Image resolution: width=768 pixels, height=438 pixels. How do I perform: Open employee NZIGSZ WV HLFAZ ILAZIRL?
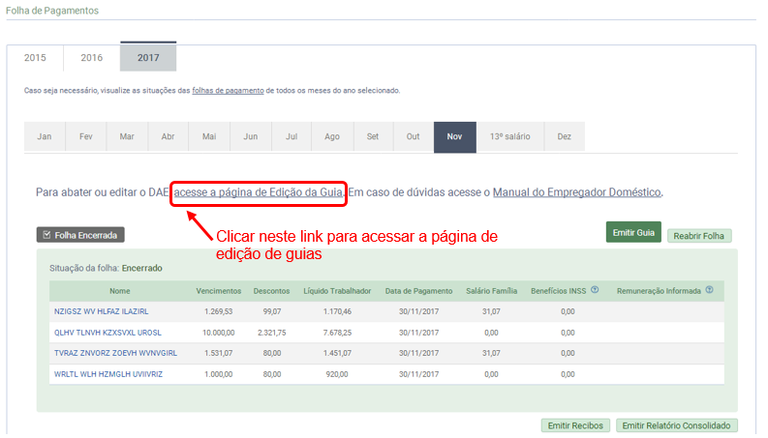[x=101, y=312]
